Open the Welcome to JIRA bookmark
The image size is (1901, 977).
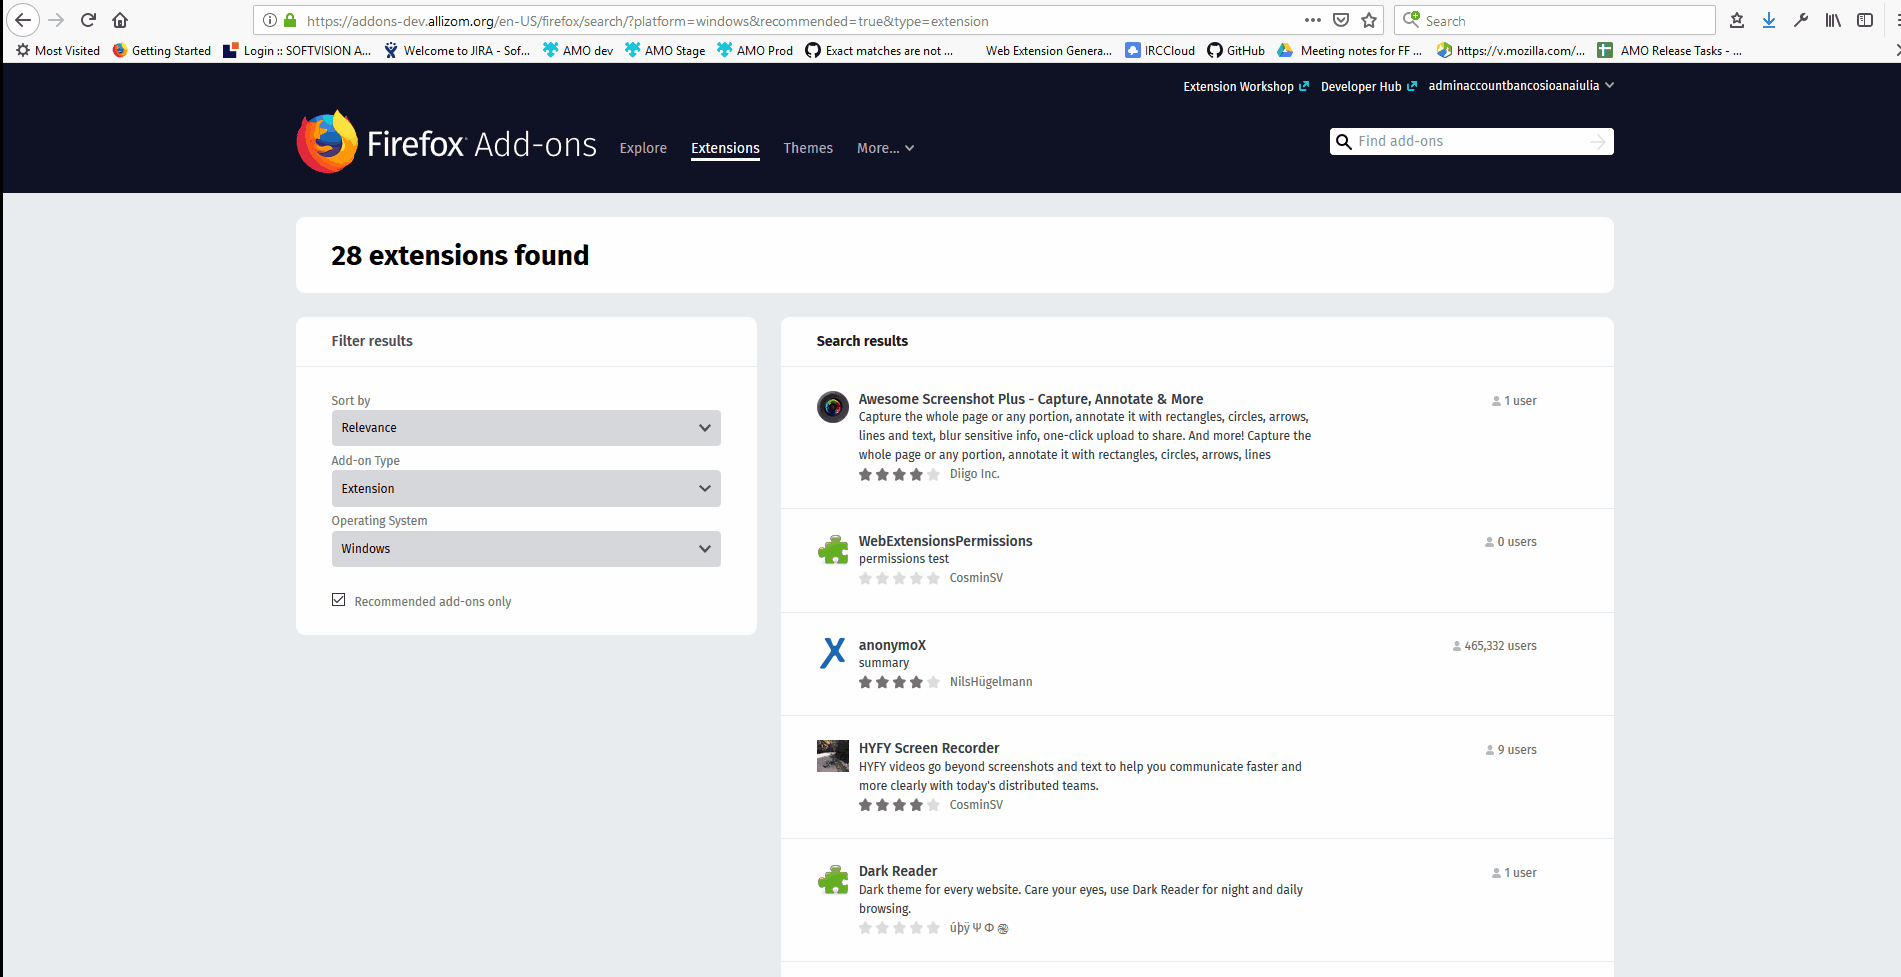coord(457,50)
